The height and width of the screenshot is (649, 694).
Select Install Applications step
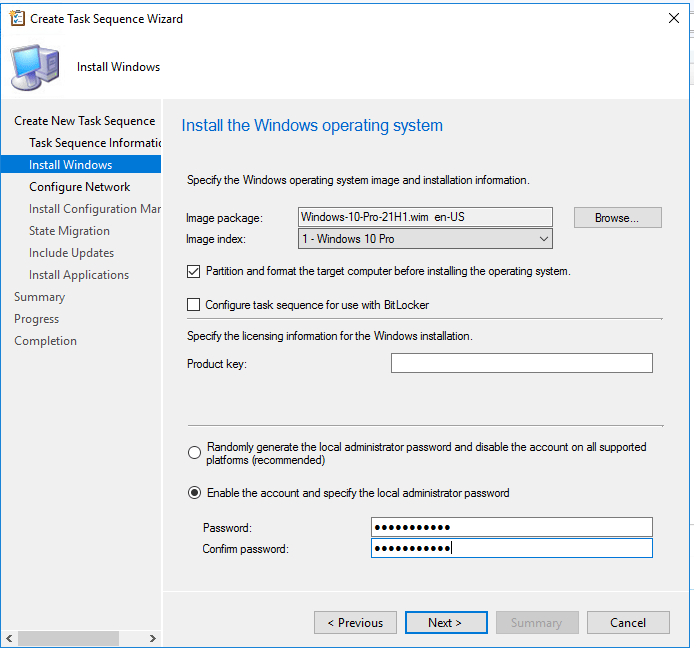point(79,275)
